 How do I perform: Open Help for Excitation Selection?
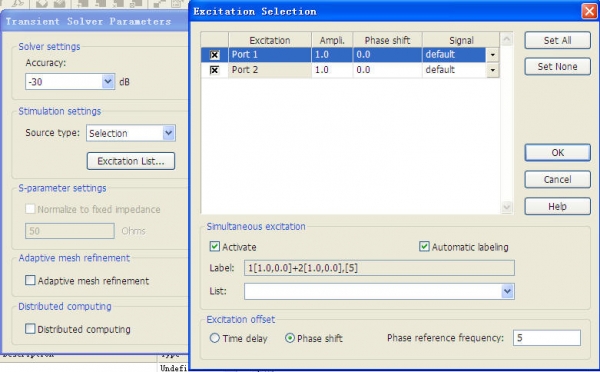pyautogui.click(x=558, y=206)
